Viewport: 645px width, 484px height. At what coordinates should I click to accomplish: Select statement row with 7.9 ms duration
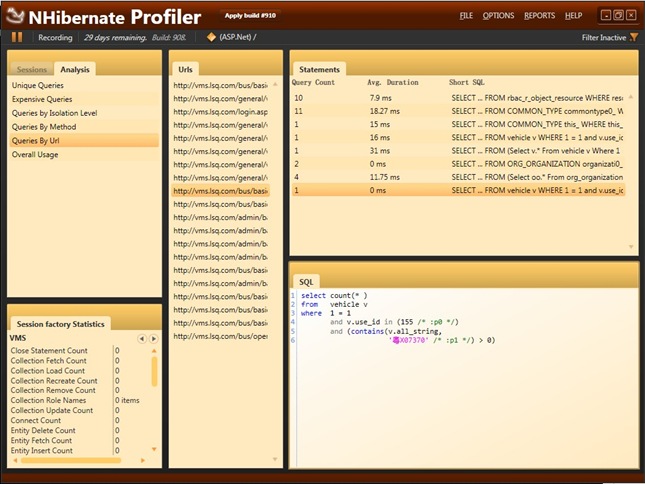[458, 98]
